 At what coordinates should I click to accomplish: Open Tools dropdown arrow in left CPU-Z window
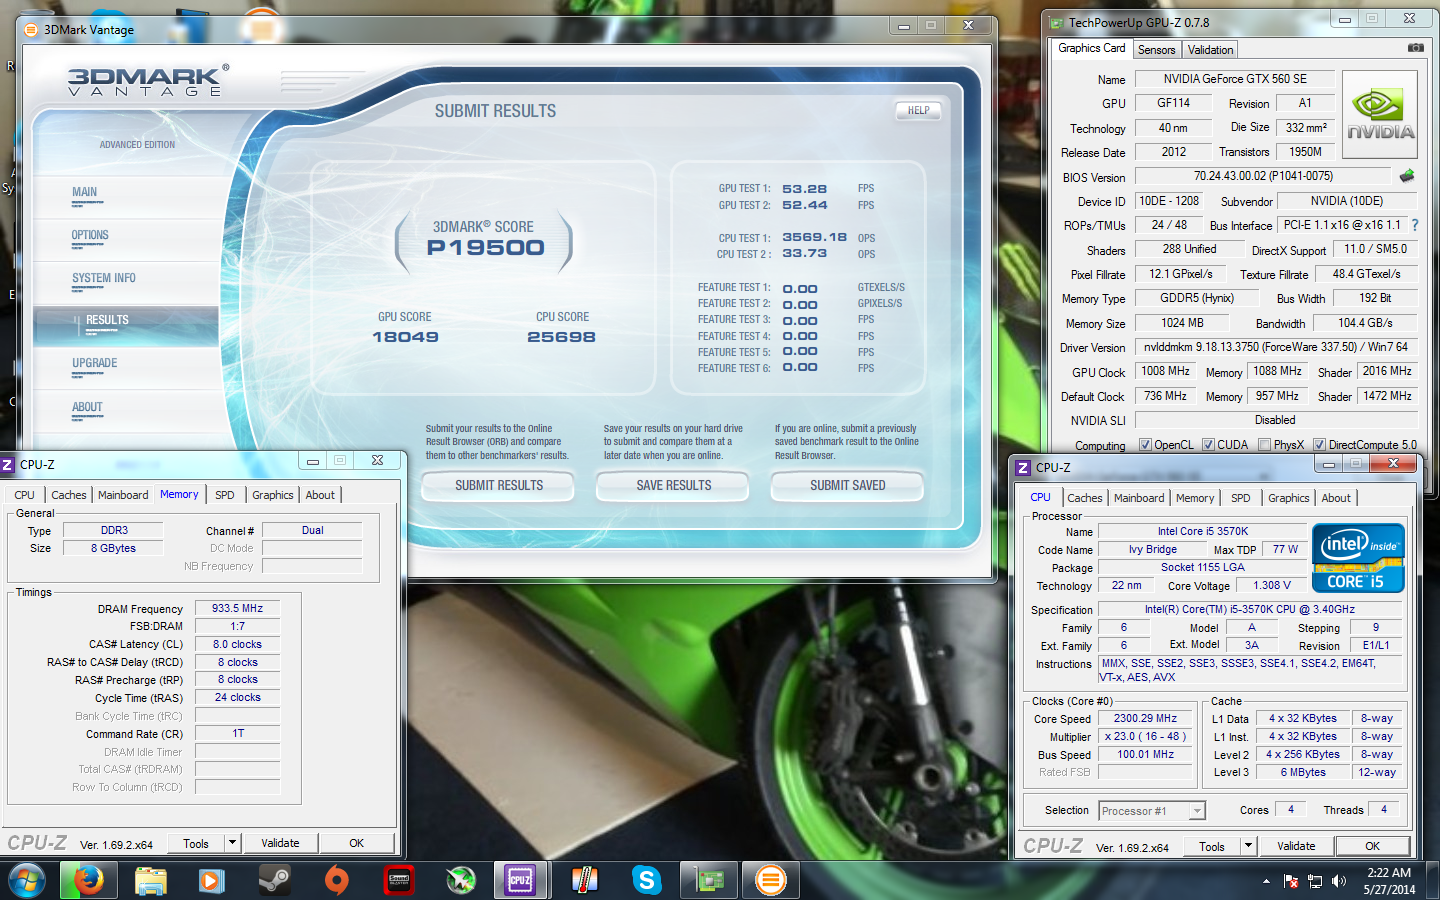click(x=233, y=843)
